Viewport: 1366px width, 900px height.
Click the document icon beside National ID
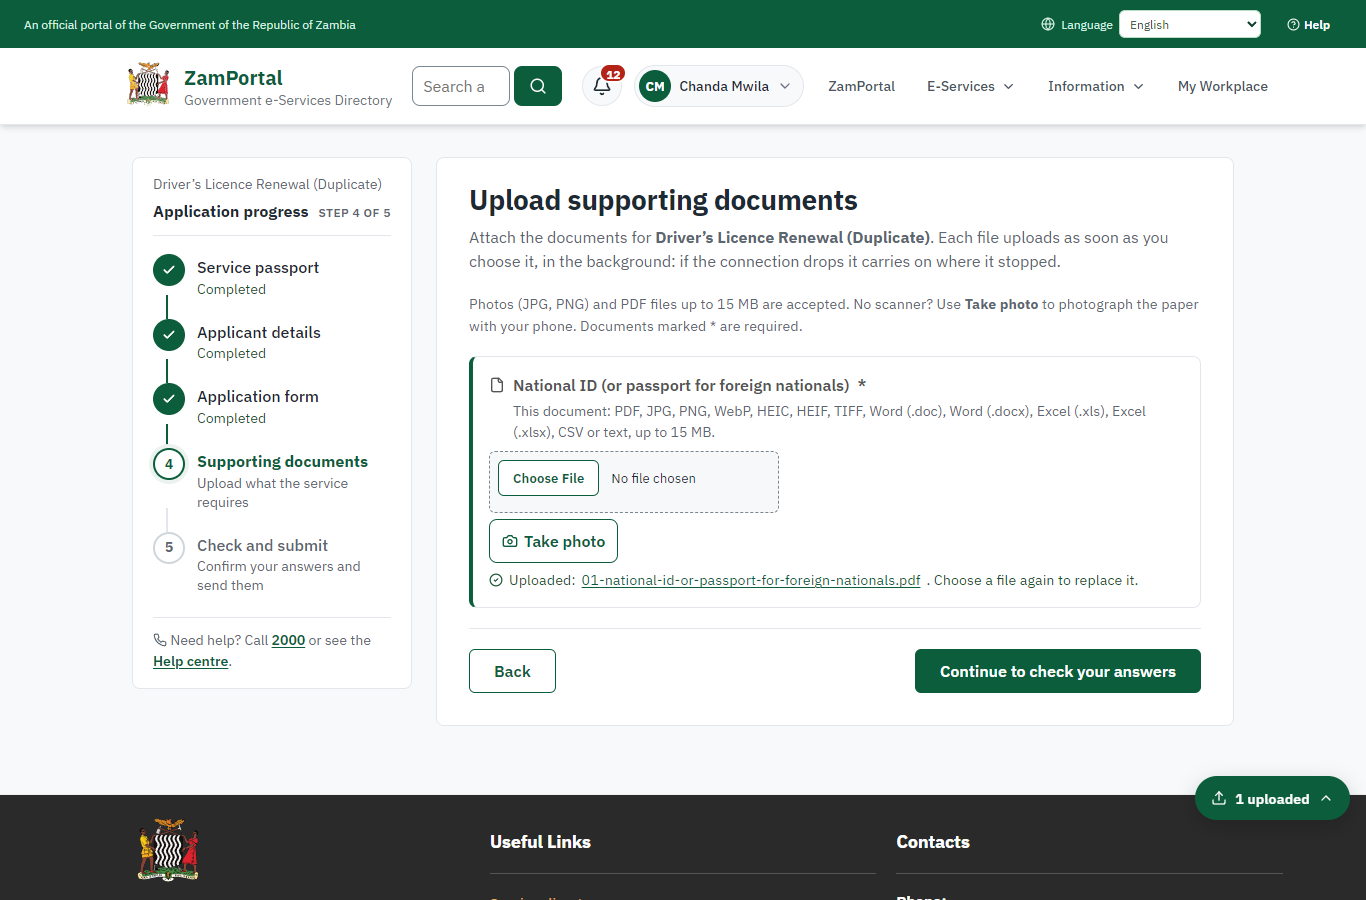click(x=497, y=386)
